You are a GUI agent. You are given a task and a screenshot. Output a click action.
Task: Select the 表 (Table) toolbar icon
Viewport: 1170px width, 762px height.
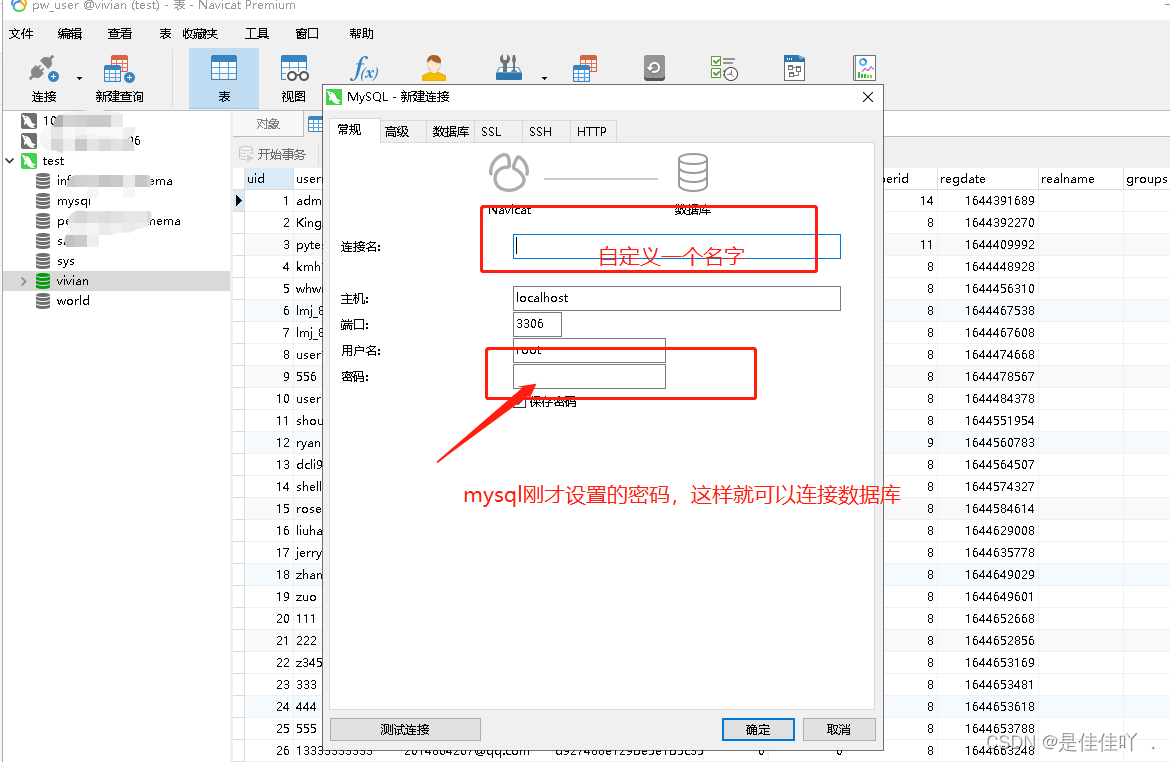(224, 78)
